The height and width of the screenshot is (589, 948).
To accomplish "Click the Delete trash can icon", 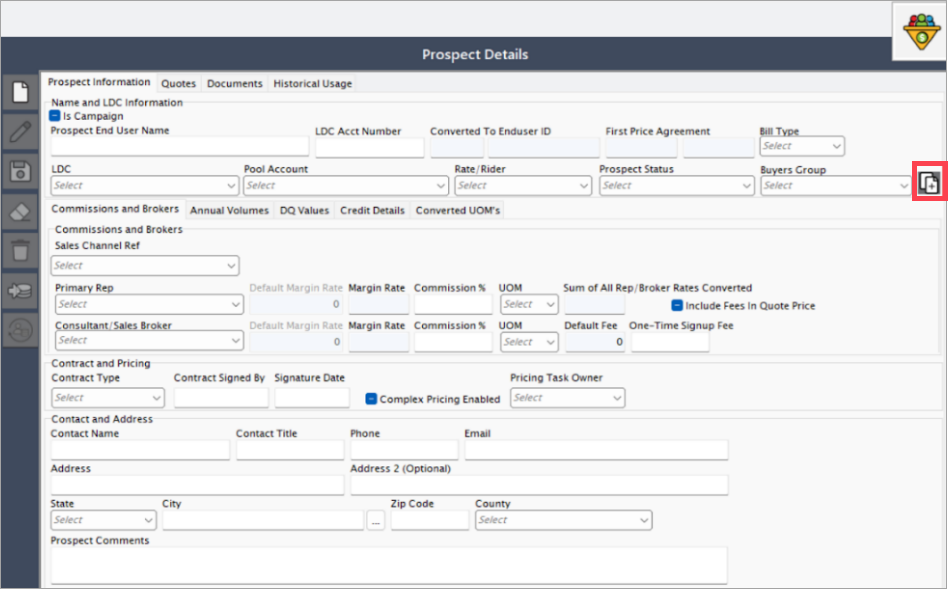I will tap(20, 251).
